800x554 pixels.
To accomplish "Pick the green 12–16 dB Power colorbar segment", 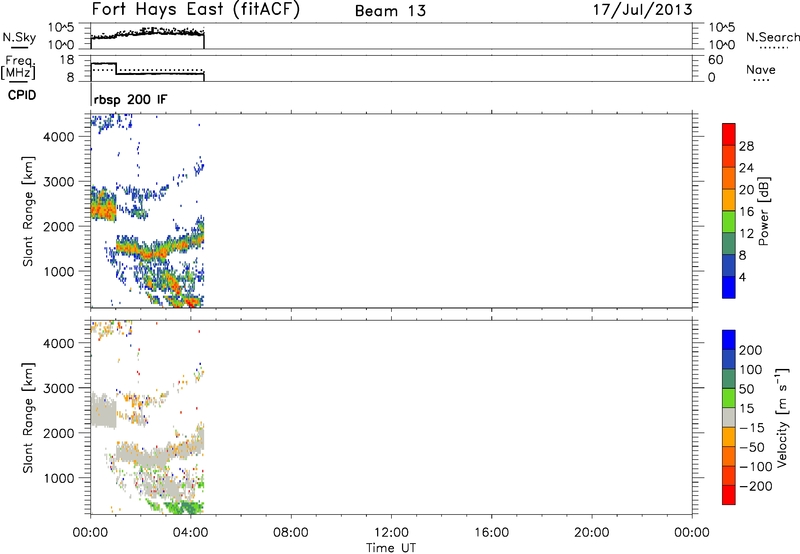I will [729, 221].
